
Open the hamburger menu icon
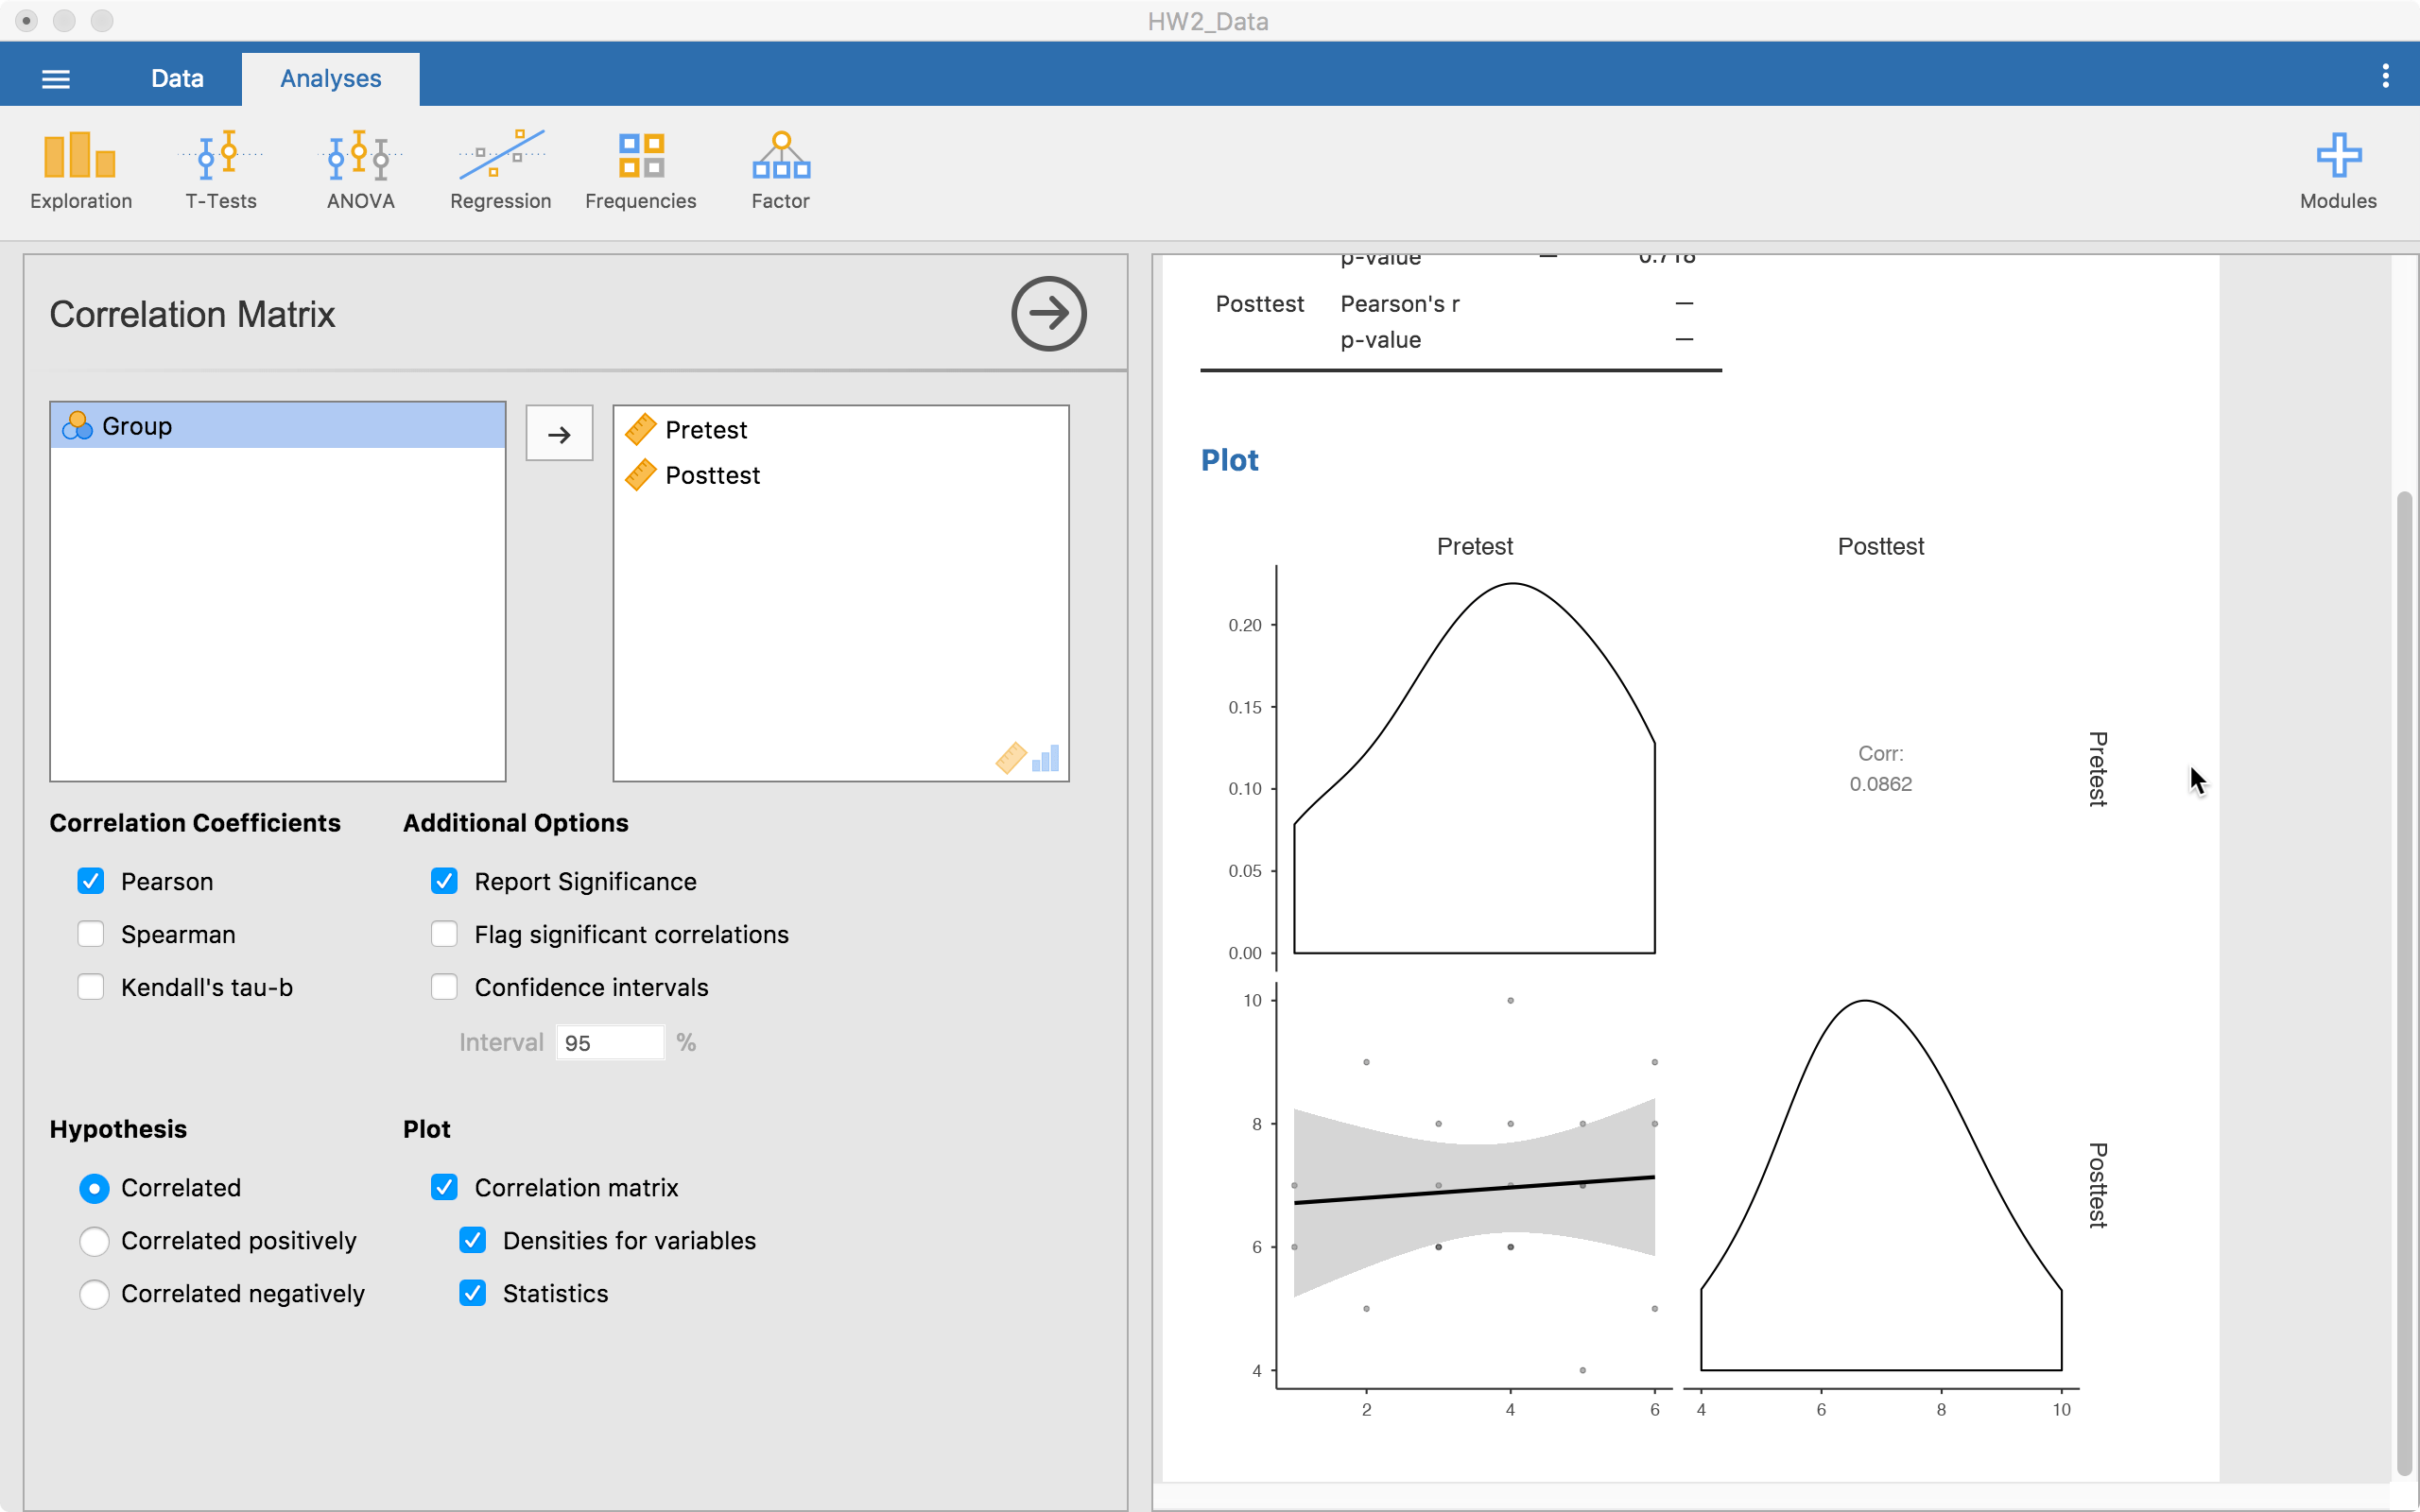click(55, 77)
